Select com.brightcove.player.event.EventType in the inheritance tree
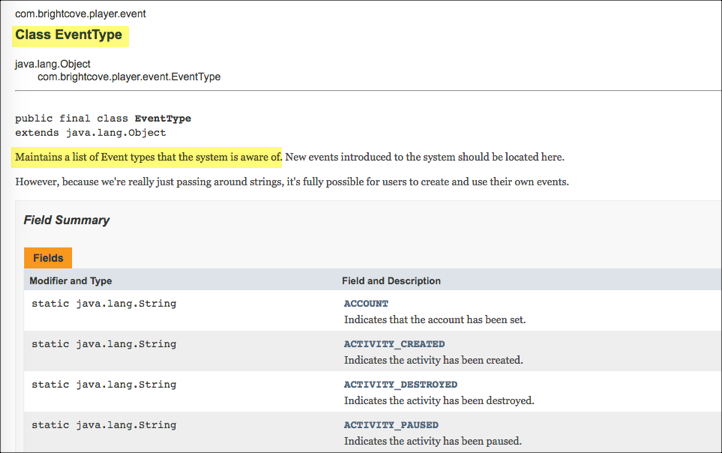 pyautogui.click(x=129, y=77)
